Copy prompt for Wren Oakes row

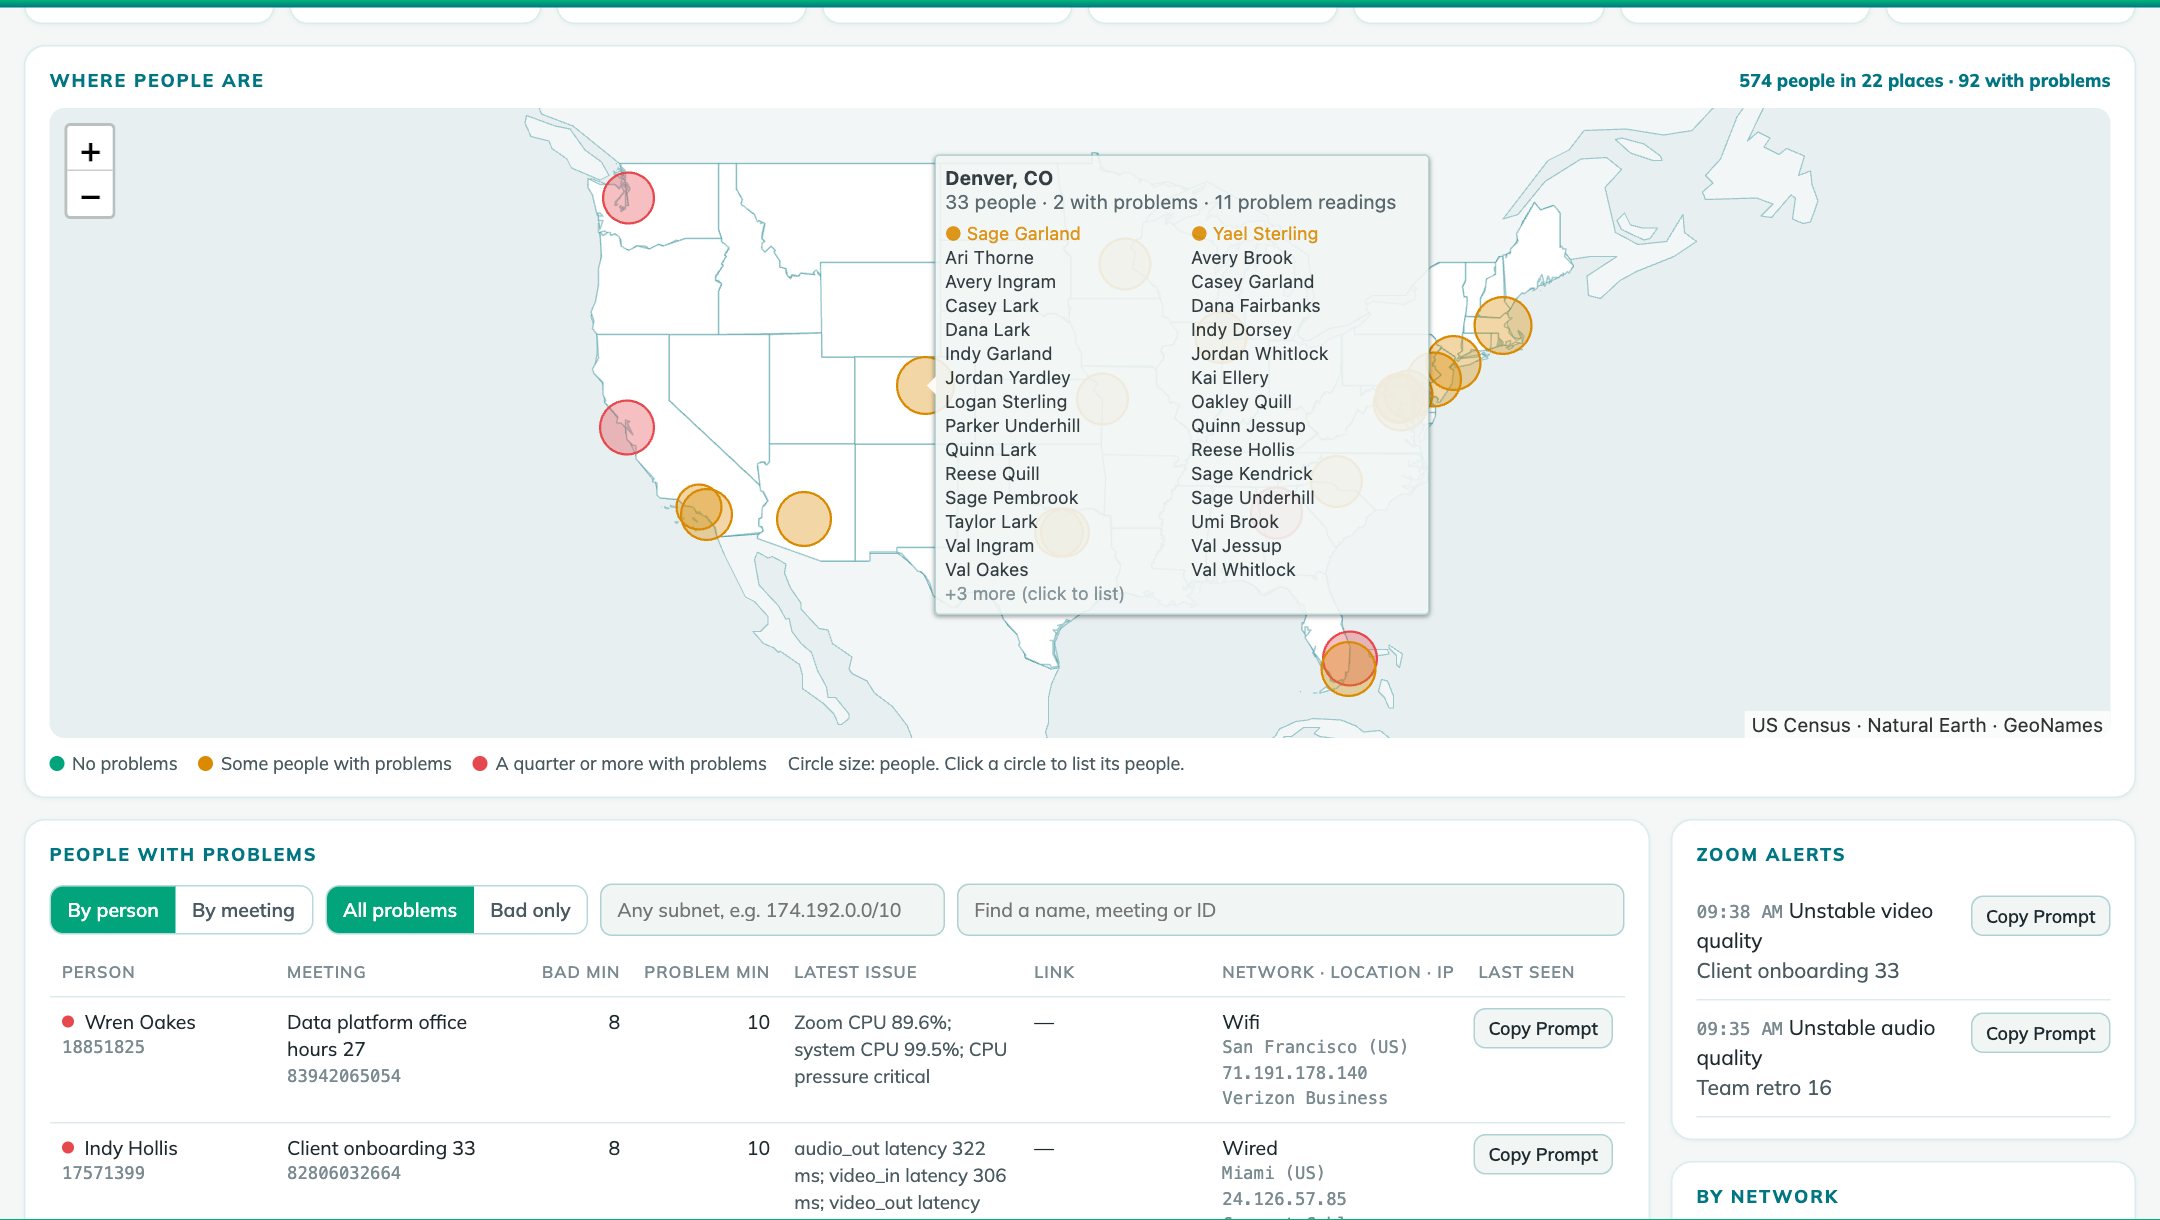[1542, 1028]
